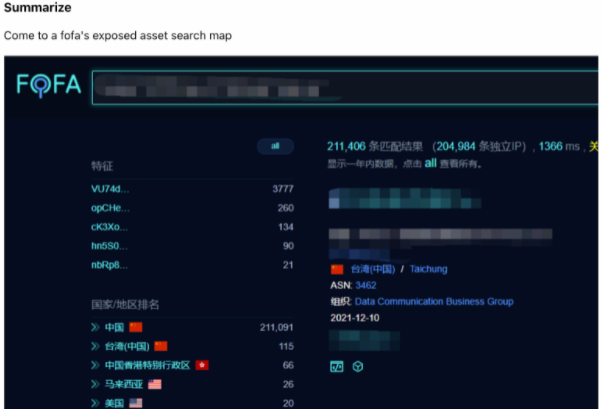The width and height of the screenshot is (602, 412).
Task: Click the 115 count for 台湾(中国)
Action: tap(286, 346)
